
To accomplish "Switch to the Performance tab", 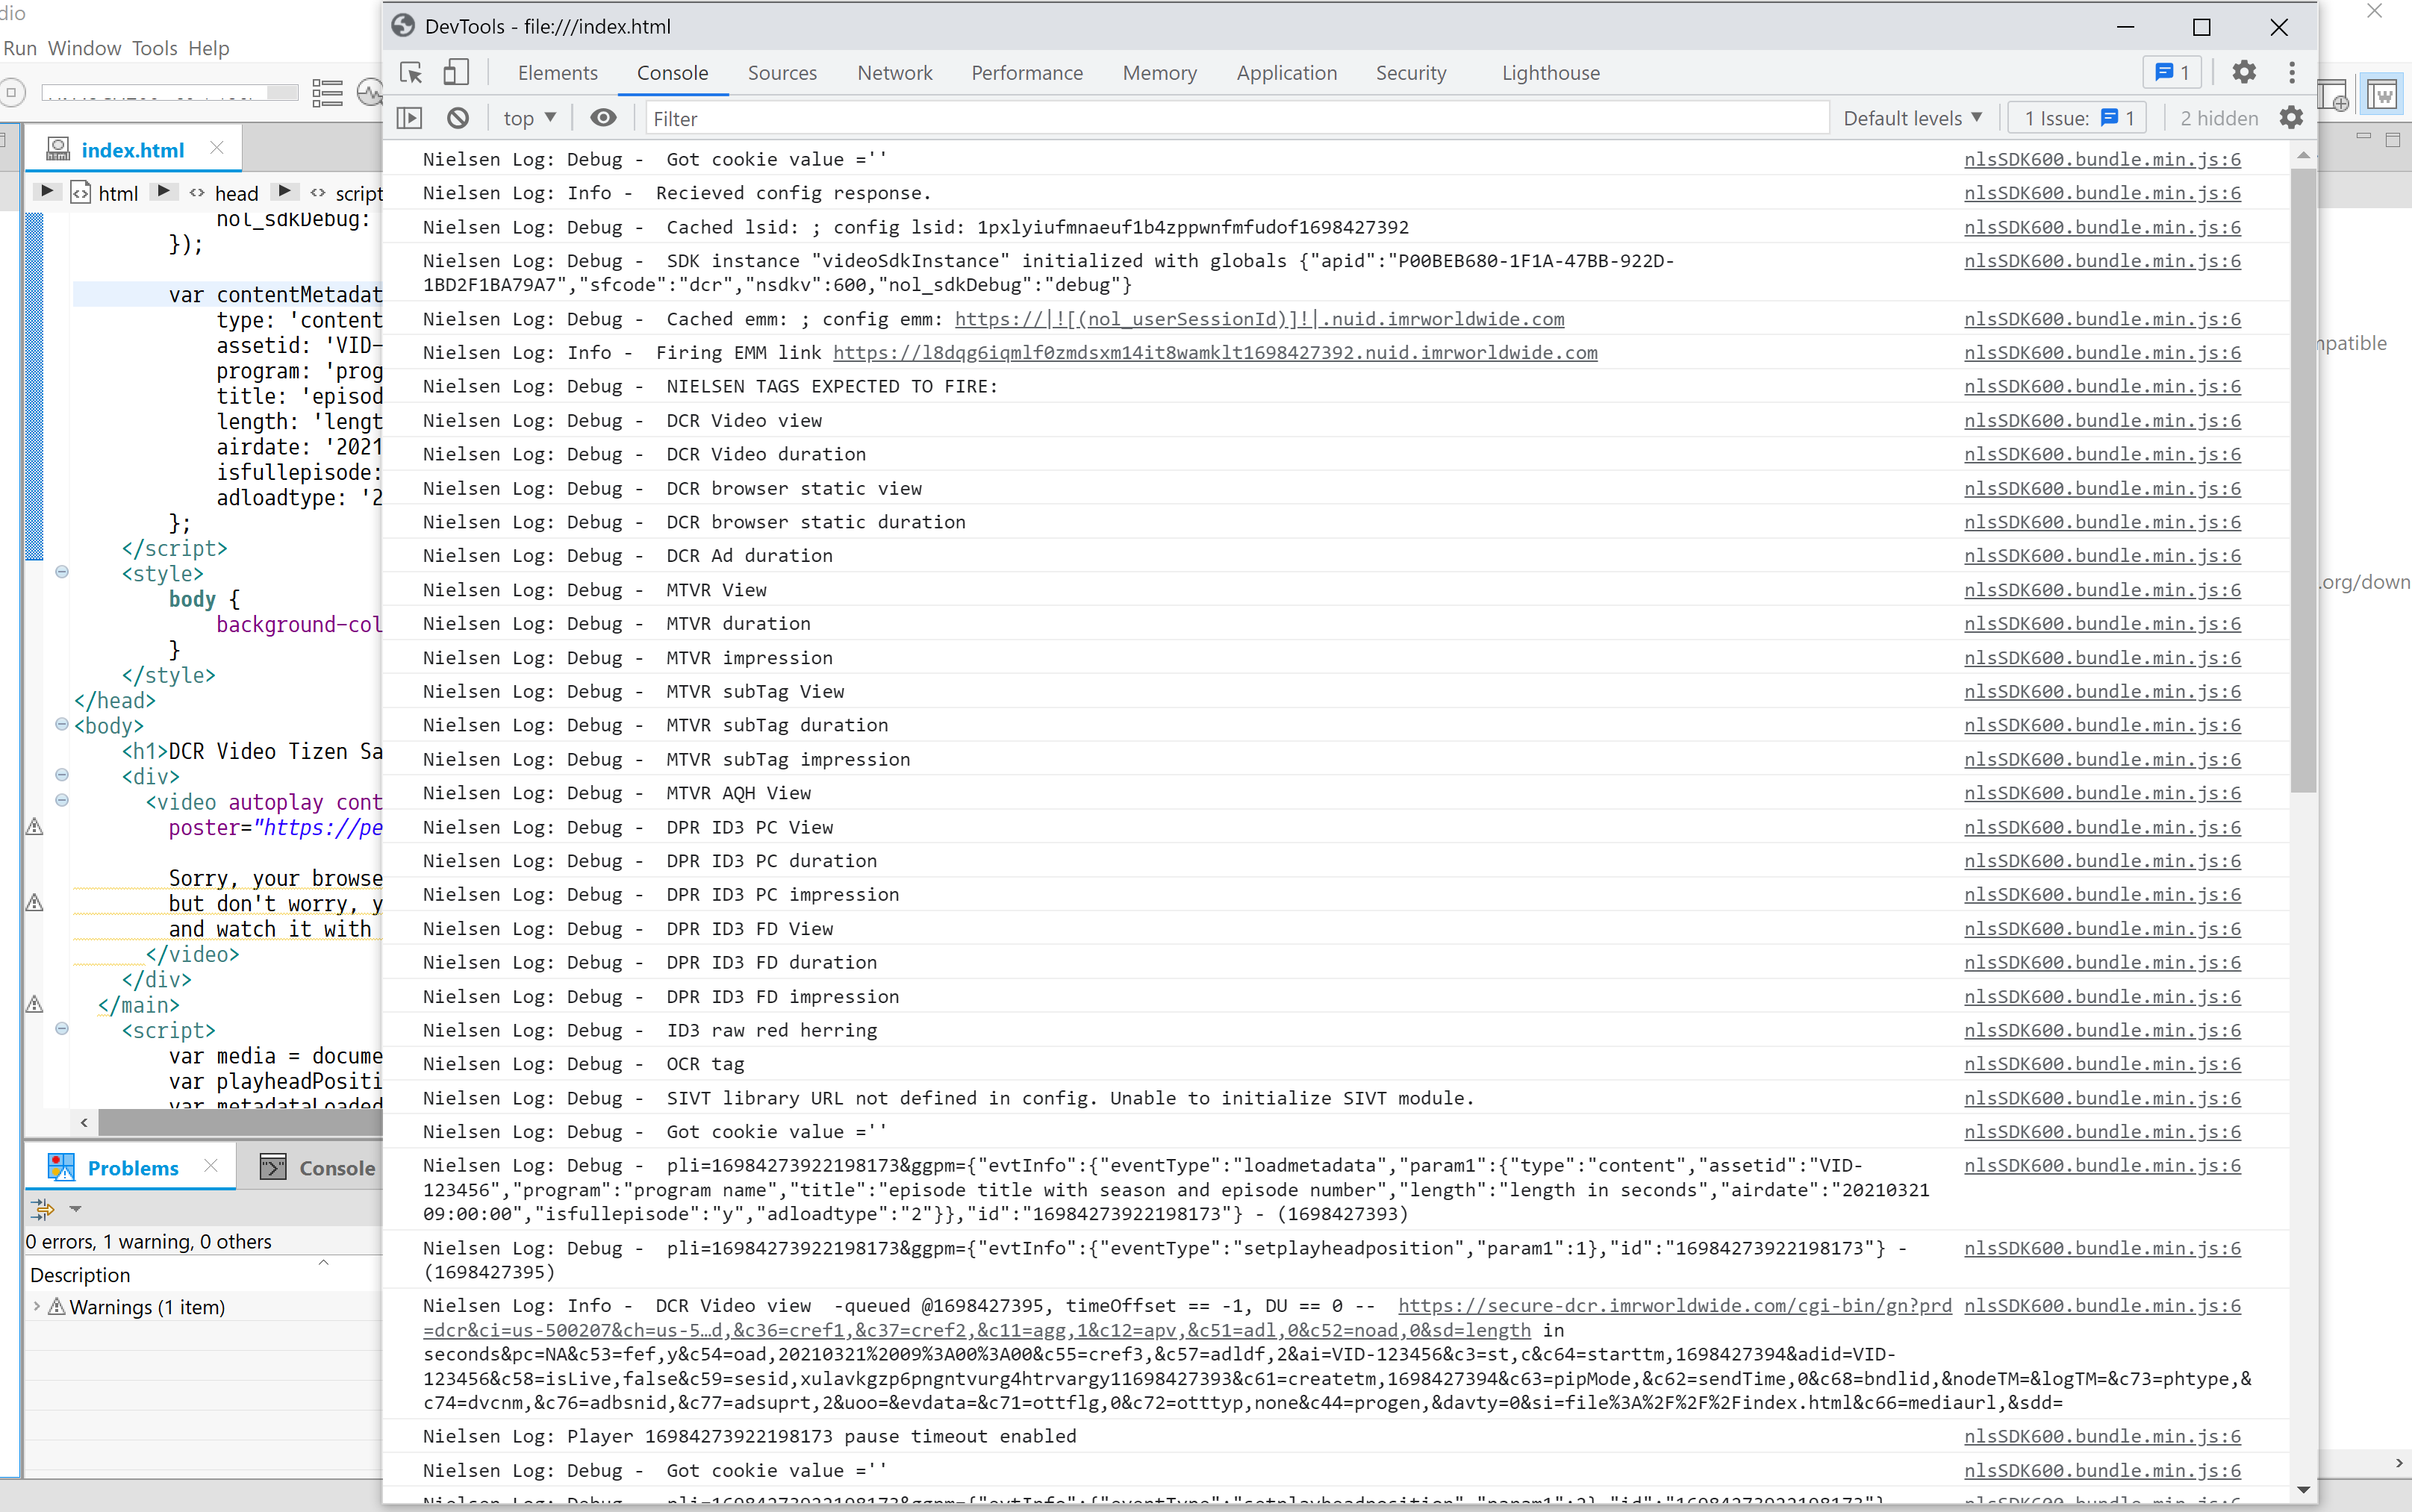I will click(x=1027, y=72).
